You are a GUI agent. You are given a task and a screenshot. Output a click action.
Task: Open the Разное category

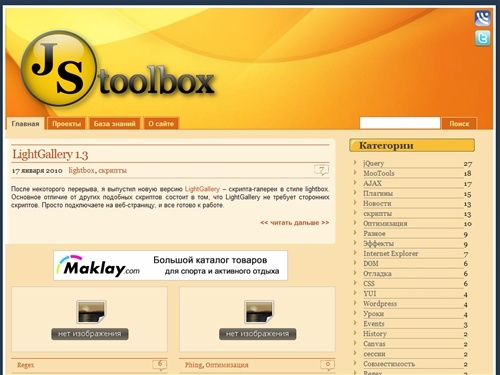[x=374, y=234]
